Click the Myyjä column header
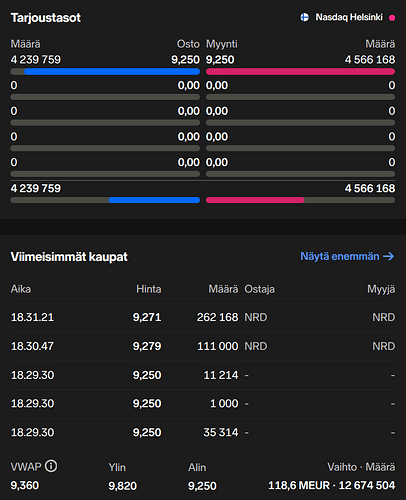Viewport: 406px width, 500px height. (x=381, y=289)
